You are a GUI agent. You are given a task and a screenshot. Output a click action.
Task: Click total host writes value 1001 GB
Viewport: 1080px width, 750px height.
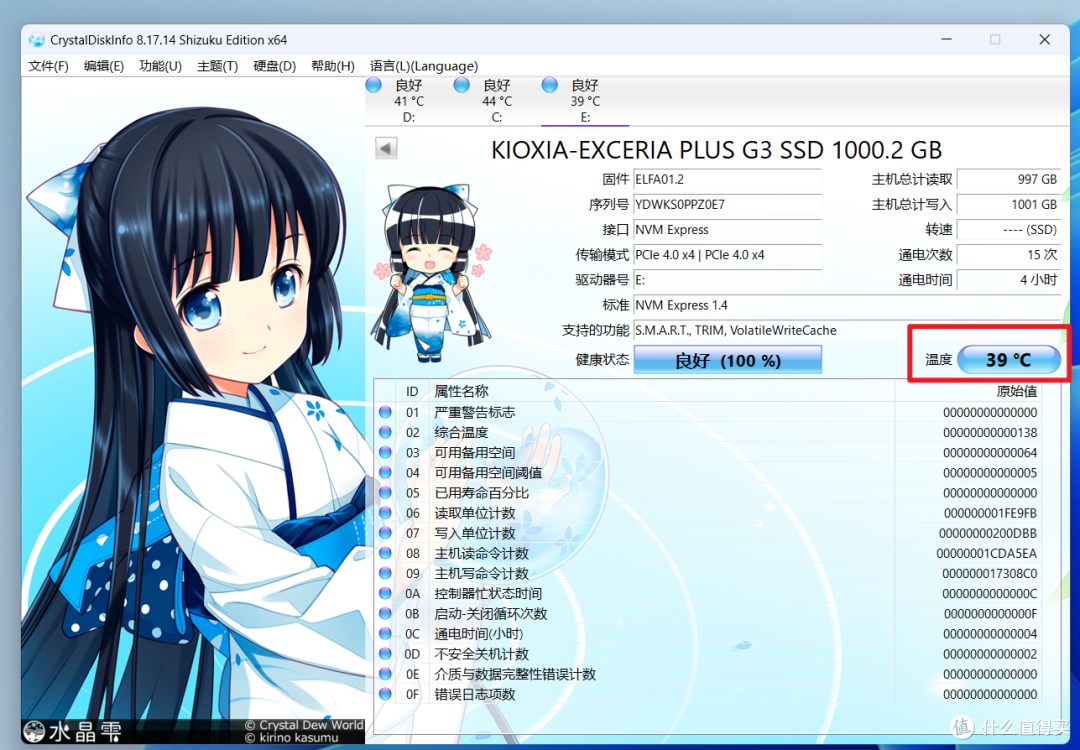point(1009,205)
